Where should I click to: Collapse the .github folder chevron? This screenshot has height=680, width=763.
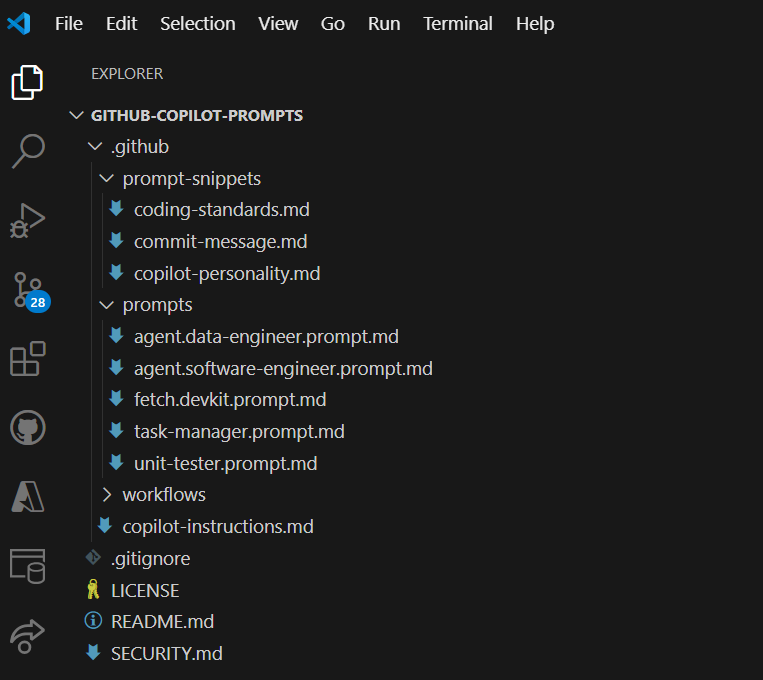94,146
